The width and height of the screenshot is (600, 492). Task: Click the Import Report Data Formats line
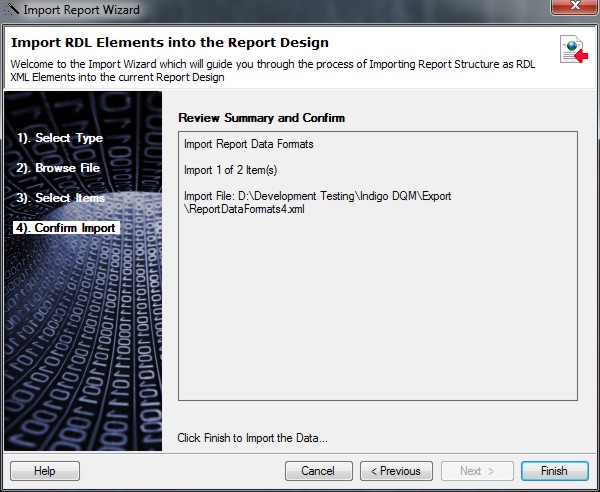(x=249, y=145)
